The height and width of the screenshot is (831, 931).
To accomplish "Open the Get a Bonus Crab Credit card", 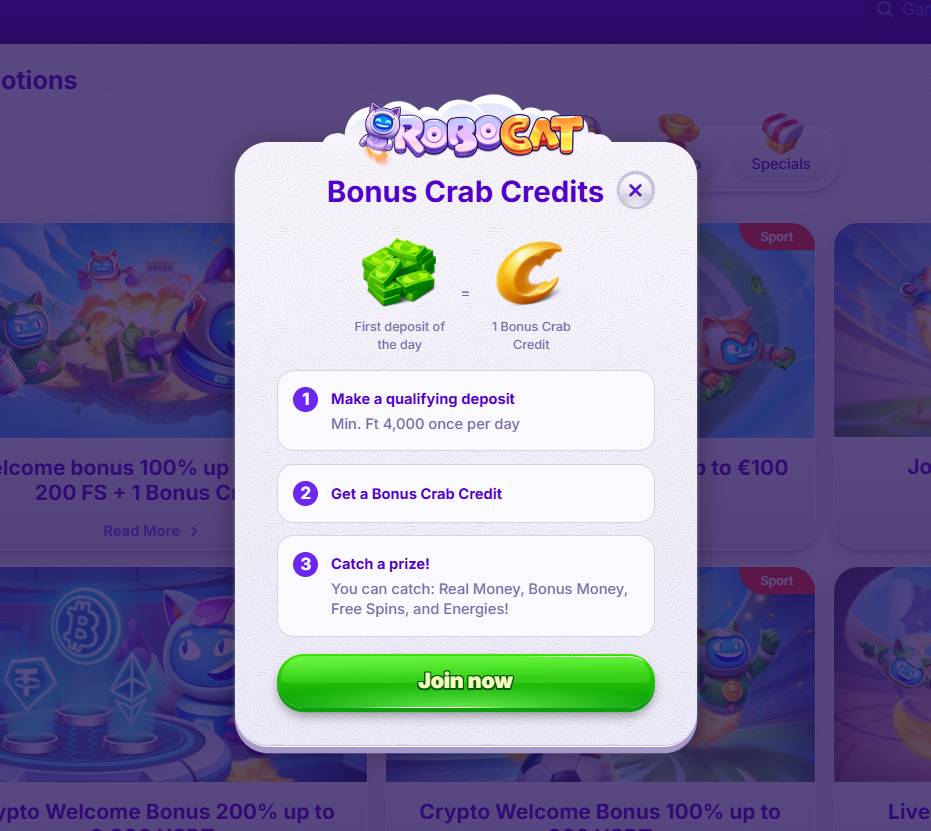I will [466, 493].
